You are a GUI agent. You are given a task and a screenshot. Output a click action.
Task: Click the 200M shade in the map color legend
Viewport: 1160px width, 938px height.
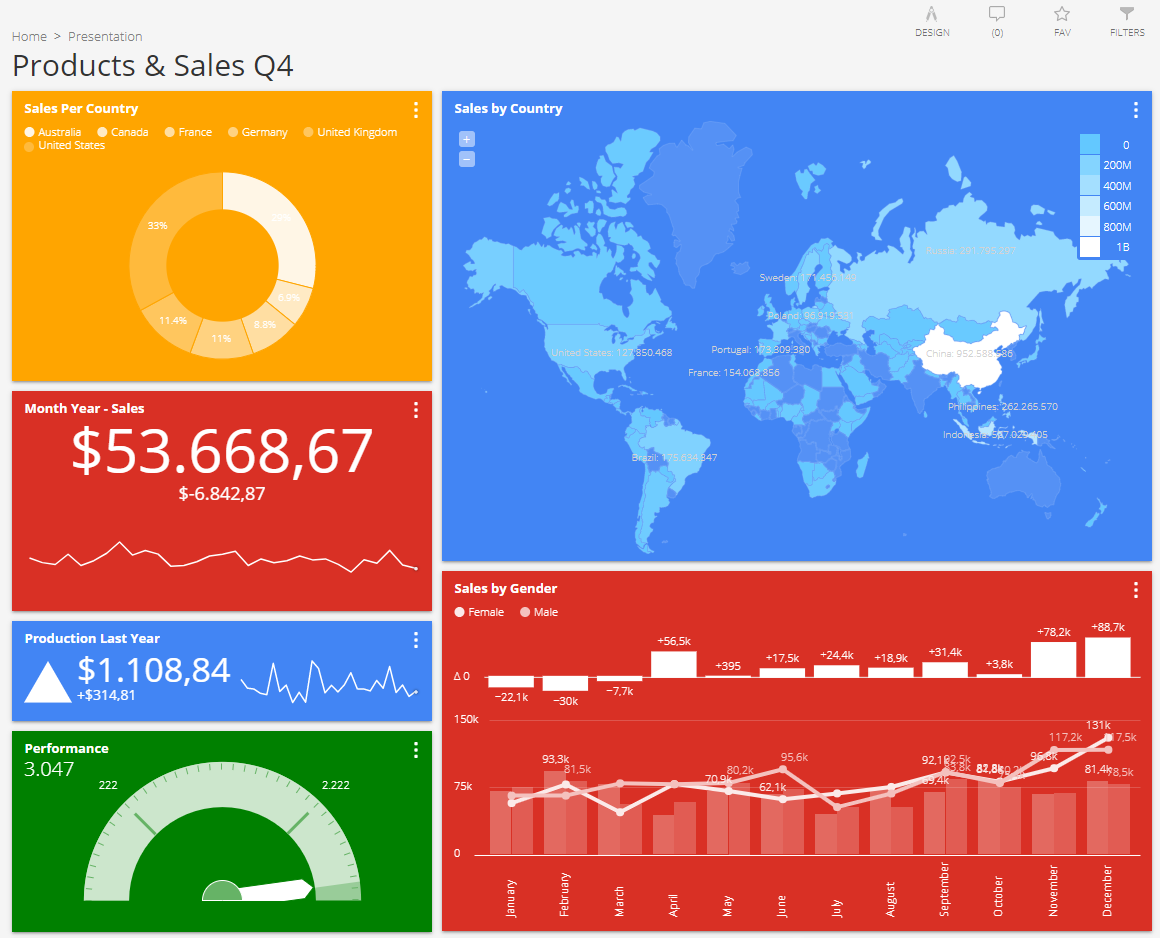(x=1089, y=165)
